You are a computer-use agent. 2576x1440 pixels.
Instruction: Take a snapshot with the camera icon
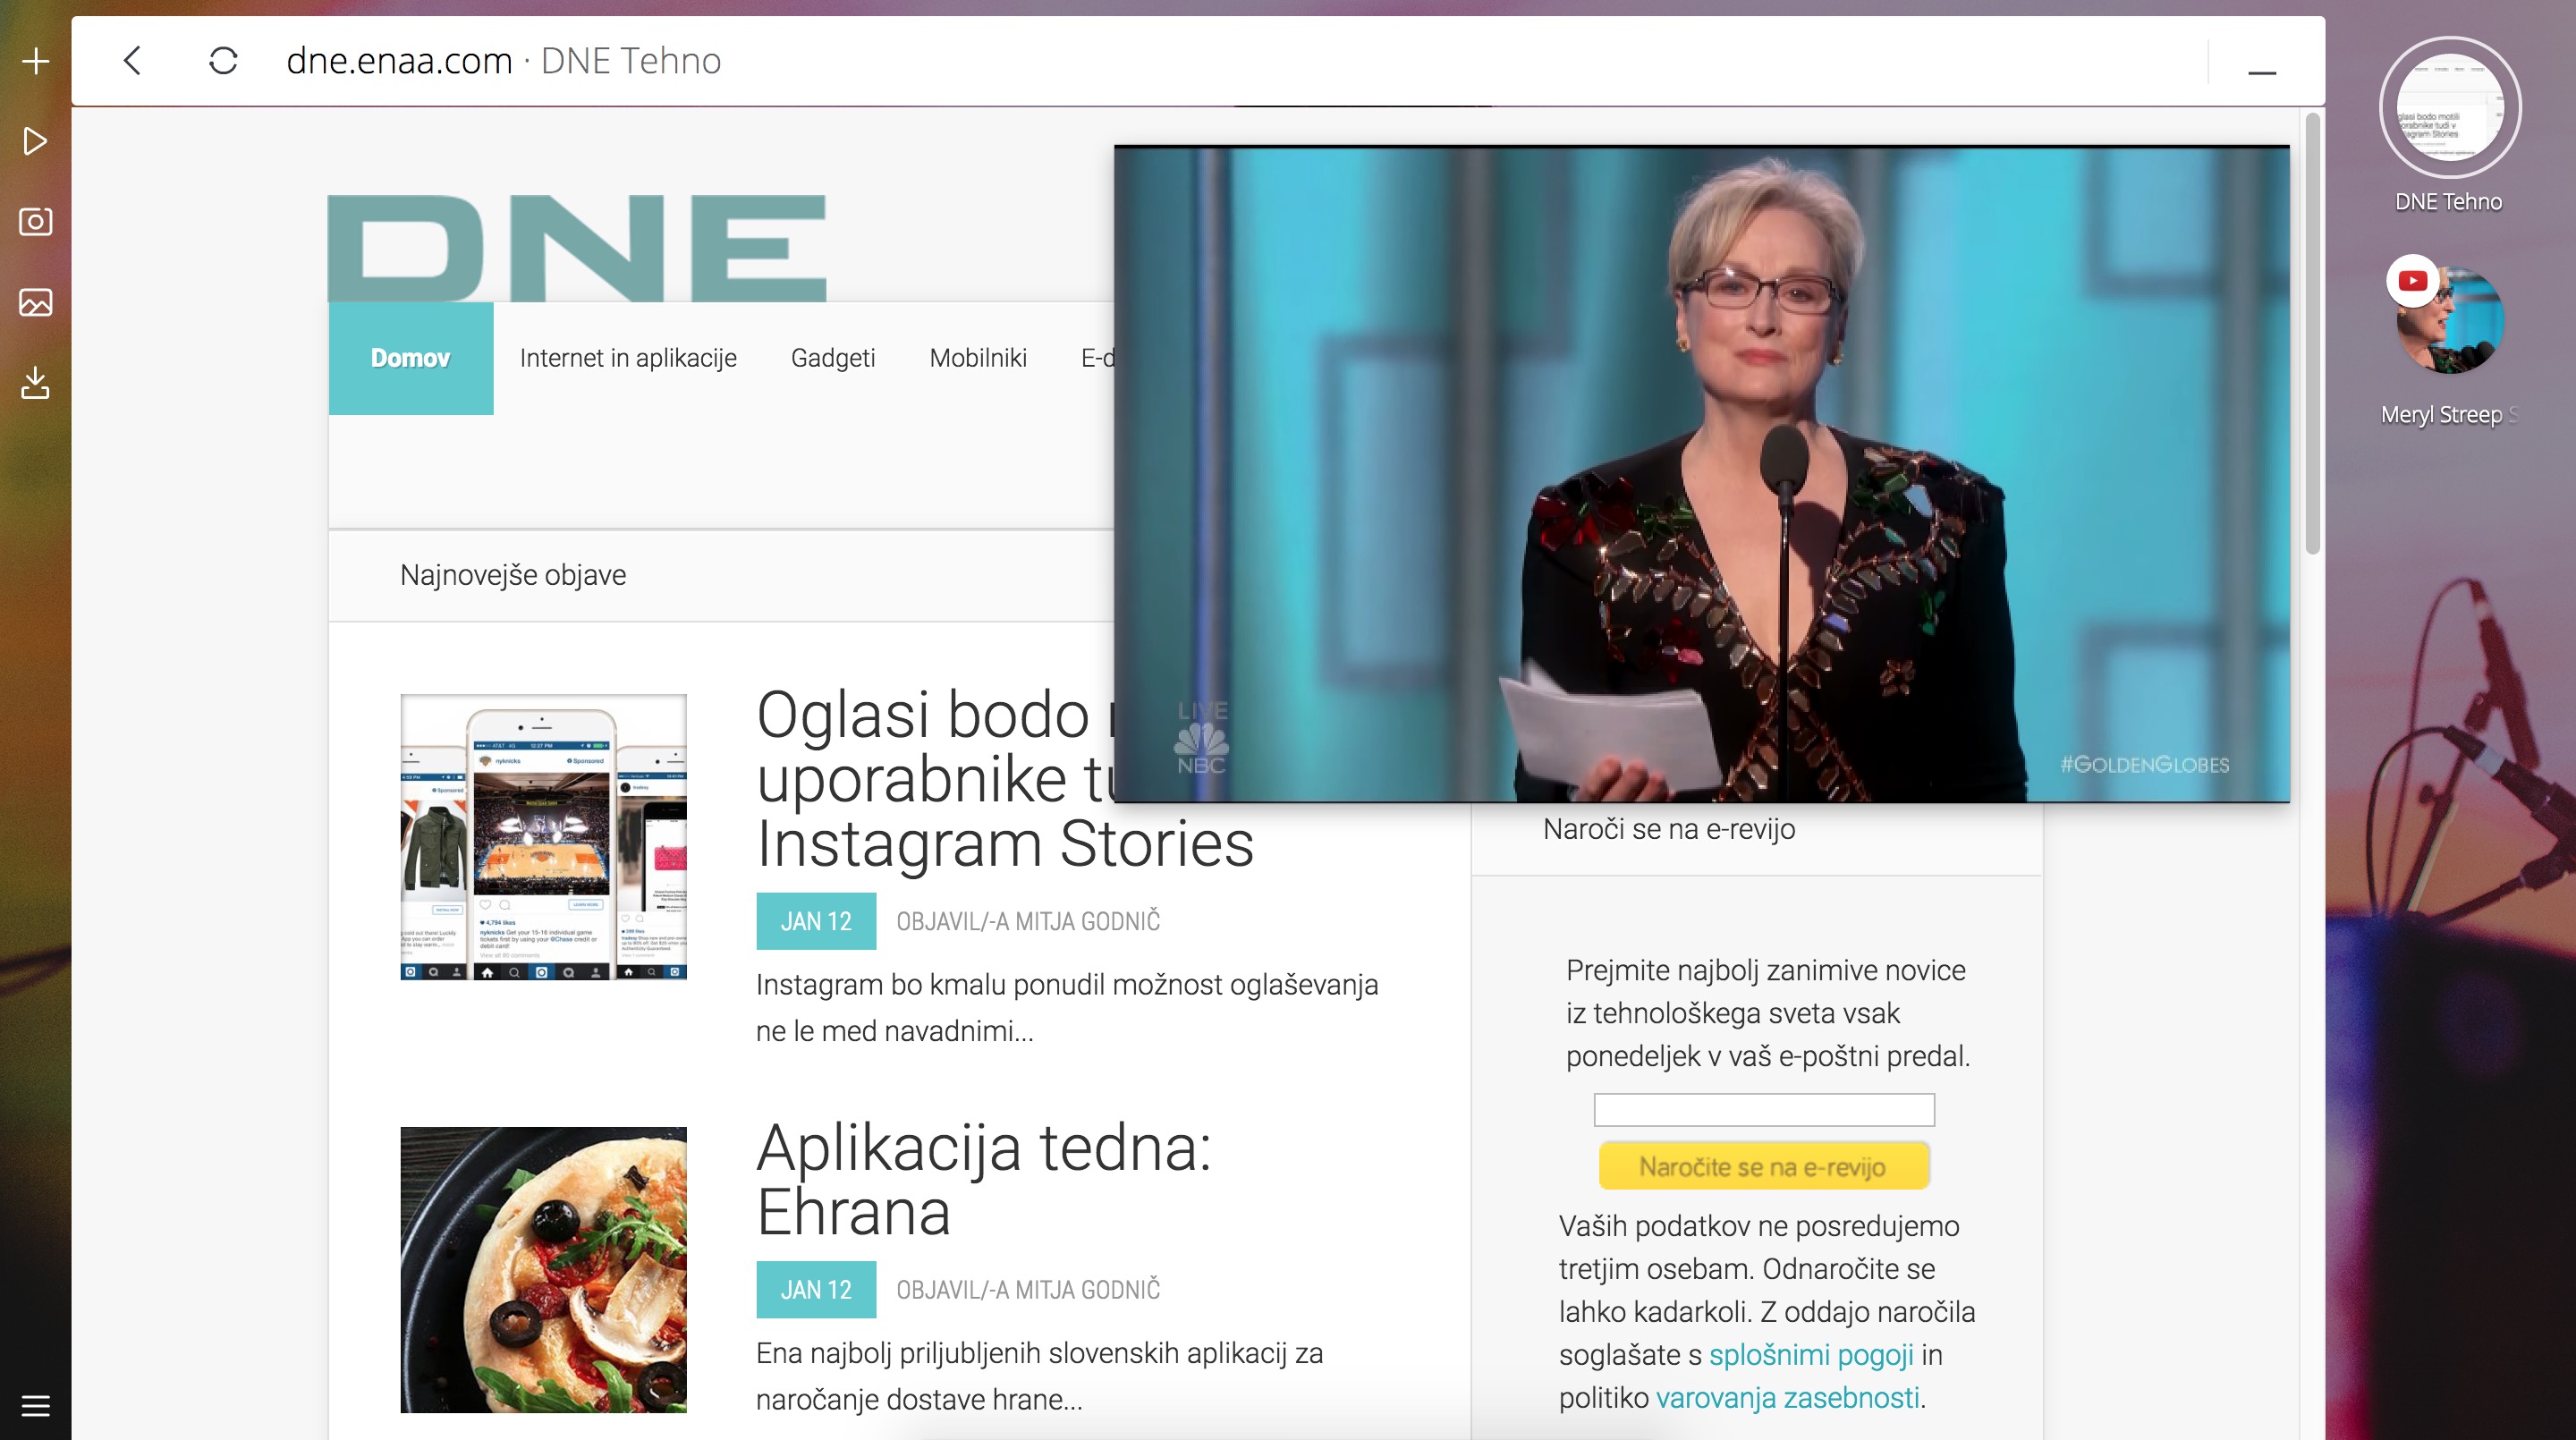(x=36, y=221)
